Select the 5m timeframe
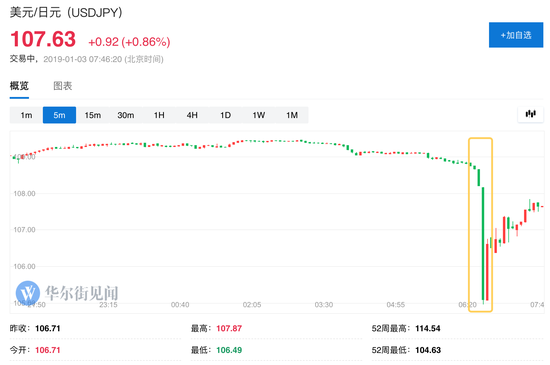 59,115
